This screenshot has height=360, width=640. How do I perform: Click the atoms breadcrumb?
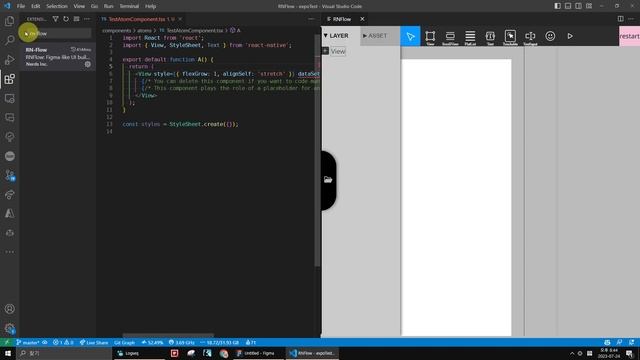pos(144,31)
